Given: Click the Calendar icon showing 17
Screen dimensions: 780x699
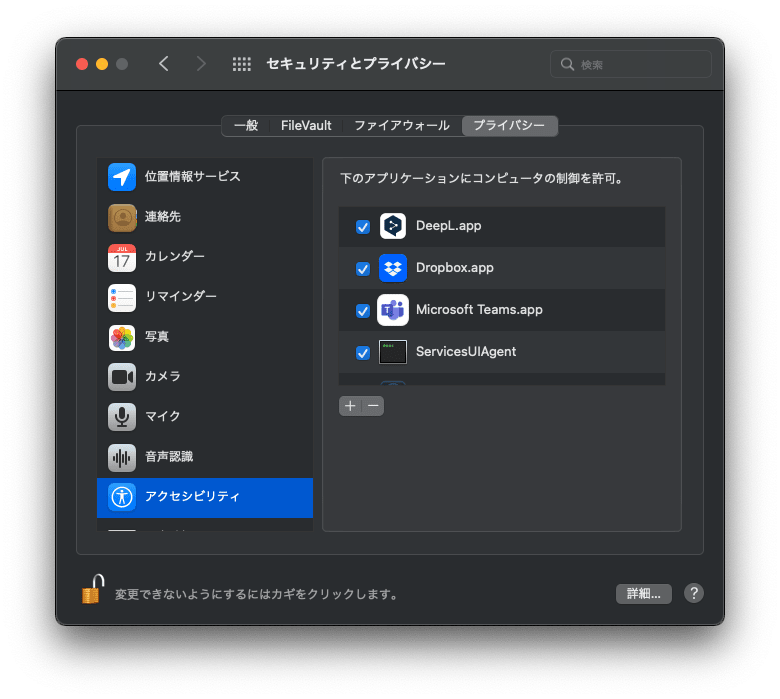Looking at the screenshot, I should (122, 258).
